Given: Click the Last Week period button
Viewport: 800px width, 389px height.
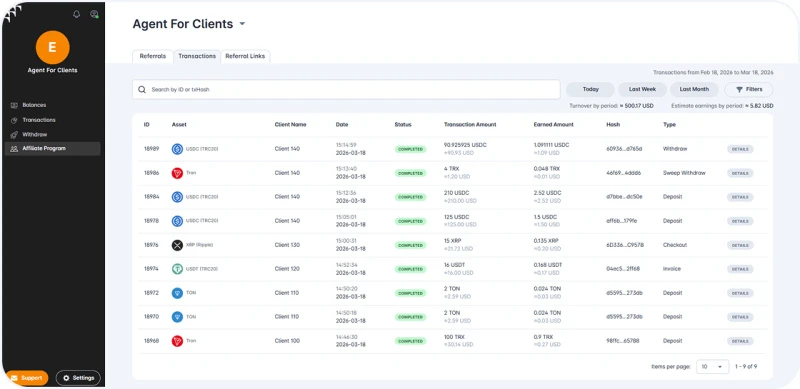Looking at the screenshot, I should pyautogui.click(x=642, y=89).
